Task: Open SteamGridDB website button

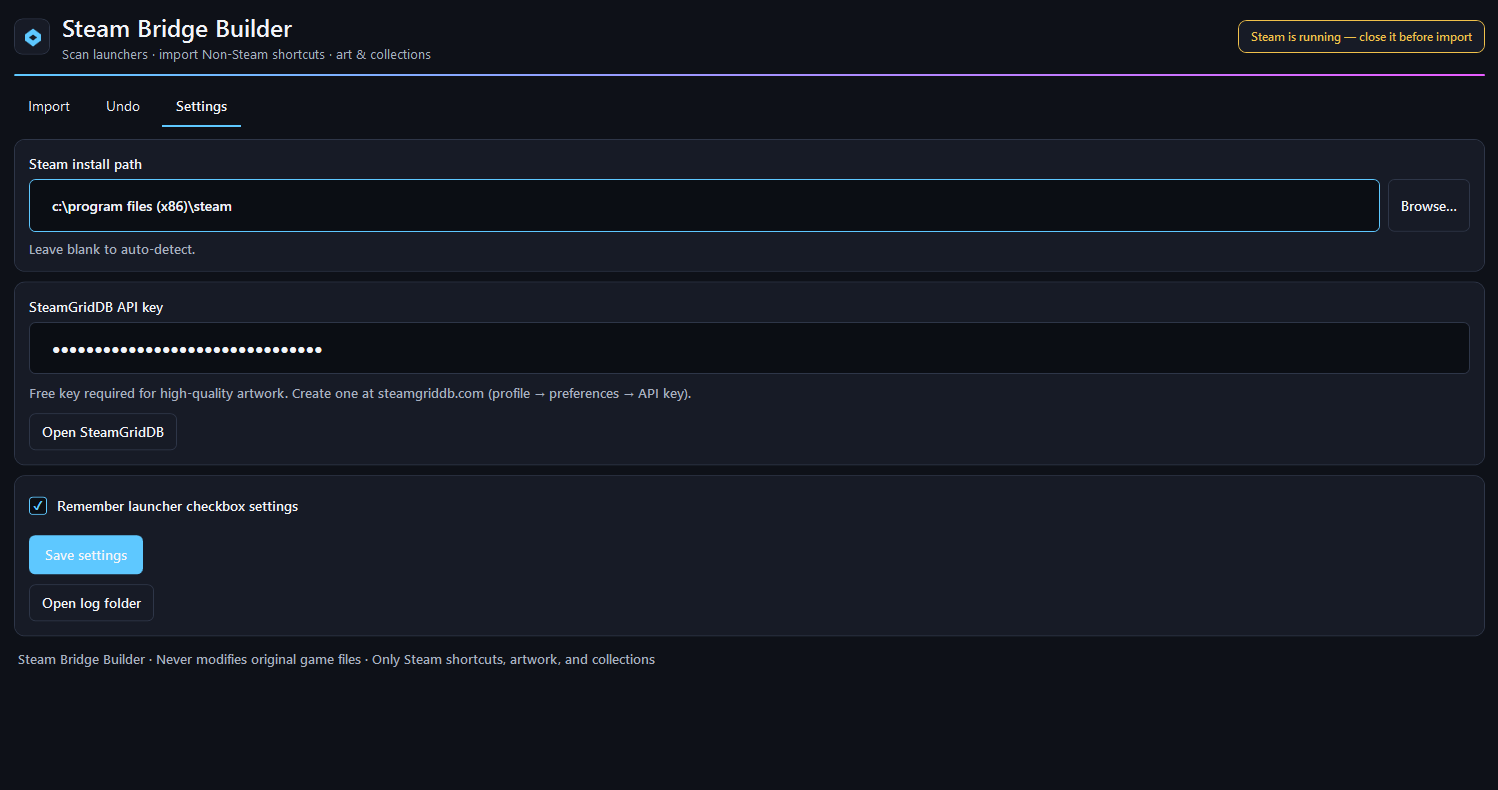Action: click(103, 432)
